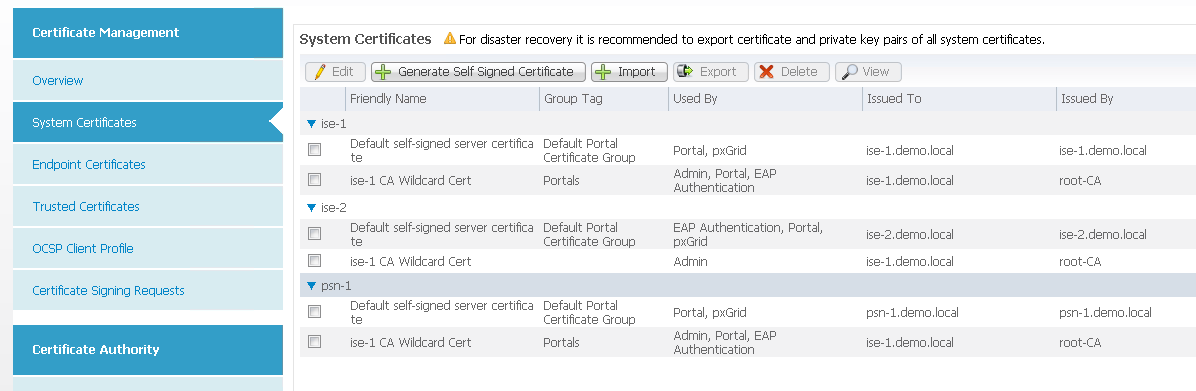1196x391 pixels.
Task: Check ise-1 group CA Wildcard Cert checkbox
Action: tap(314, 180)
